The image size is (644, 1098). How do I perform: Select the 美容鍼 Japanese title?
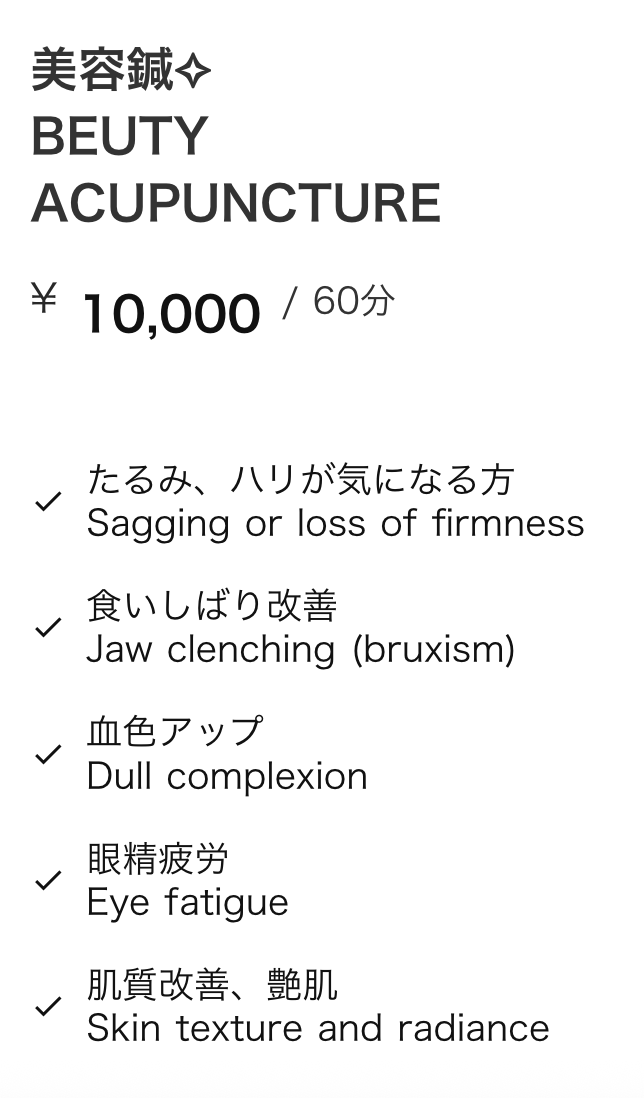coord(102,70)
